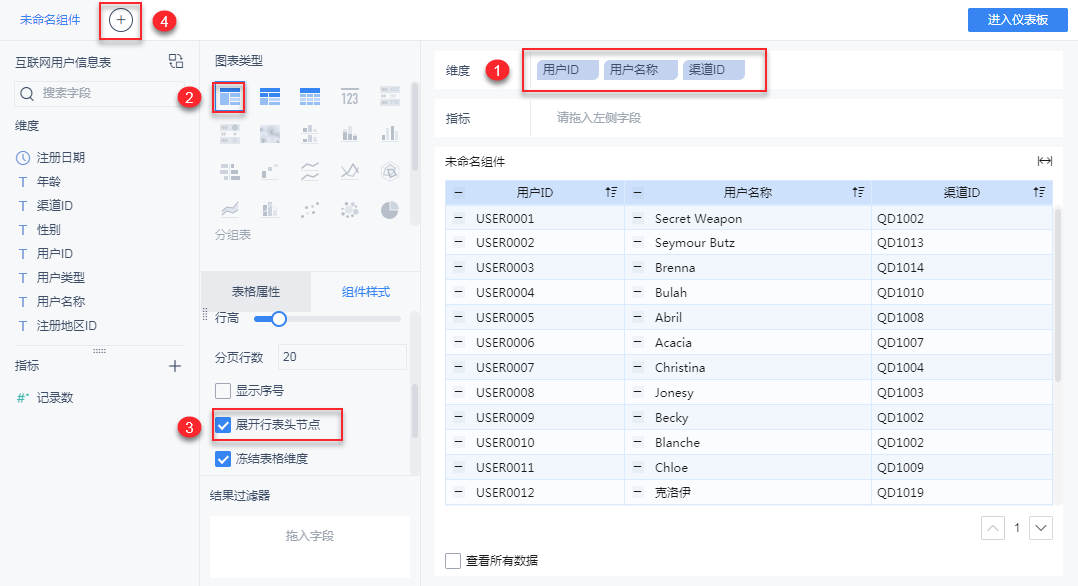Click the QD1013 cell
This screenshot has width=1078, height=586.
[961, 243]
